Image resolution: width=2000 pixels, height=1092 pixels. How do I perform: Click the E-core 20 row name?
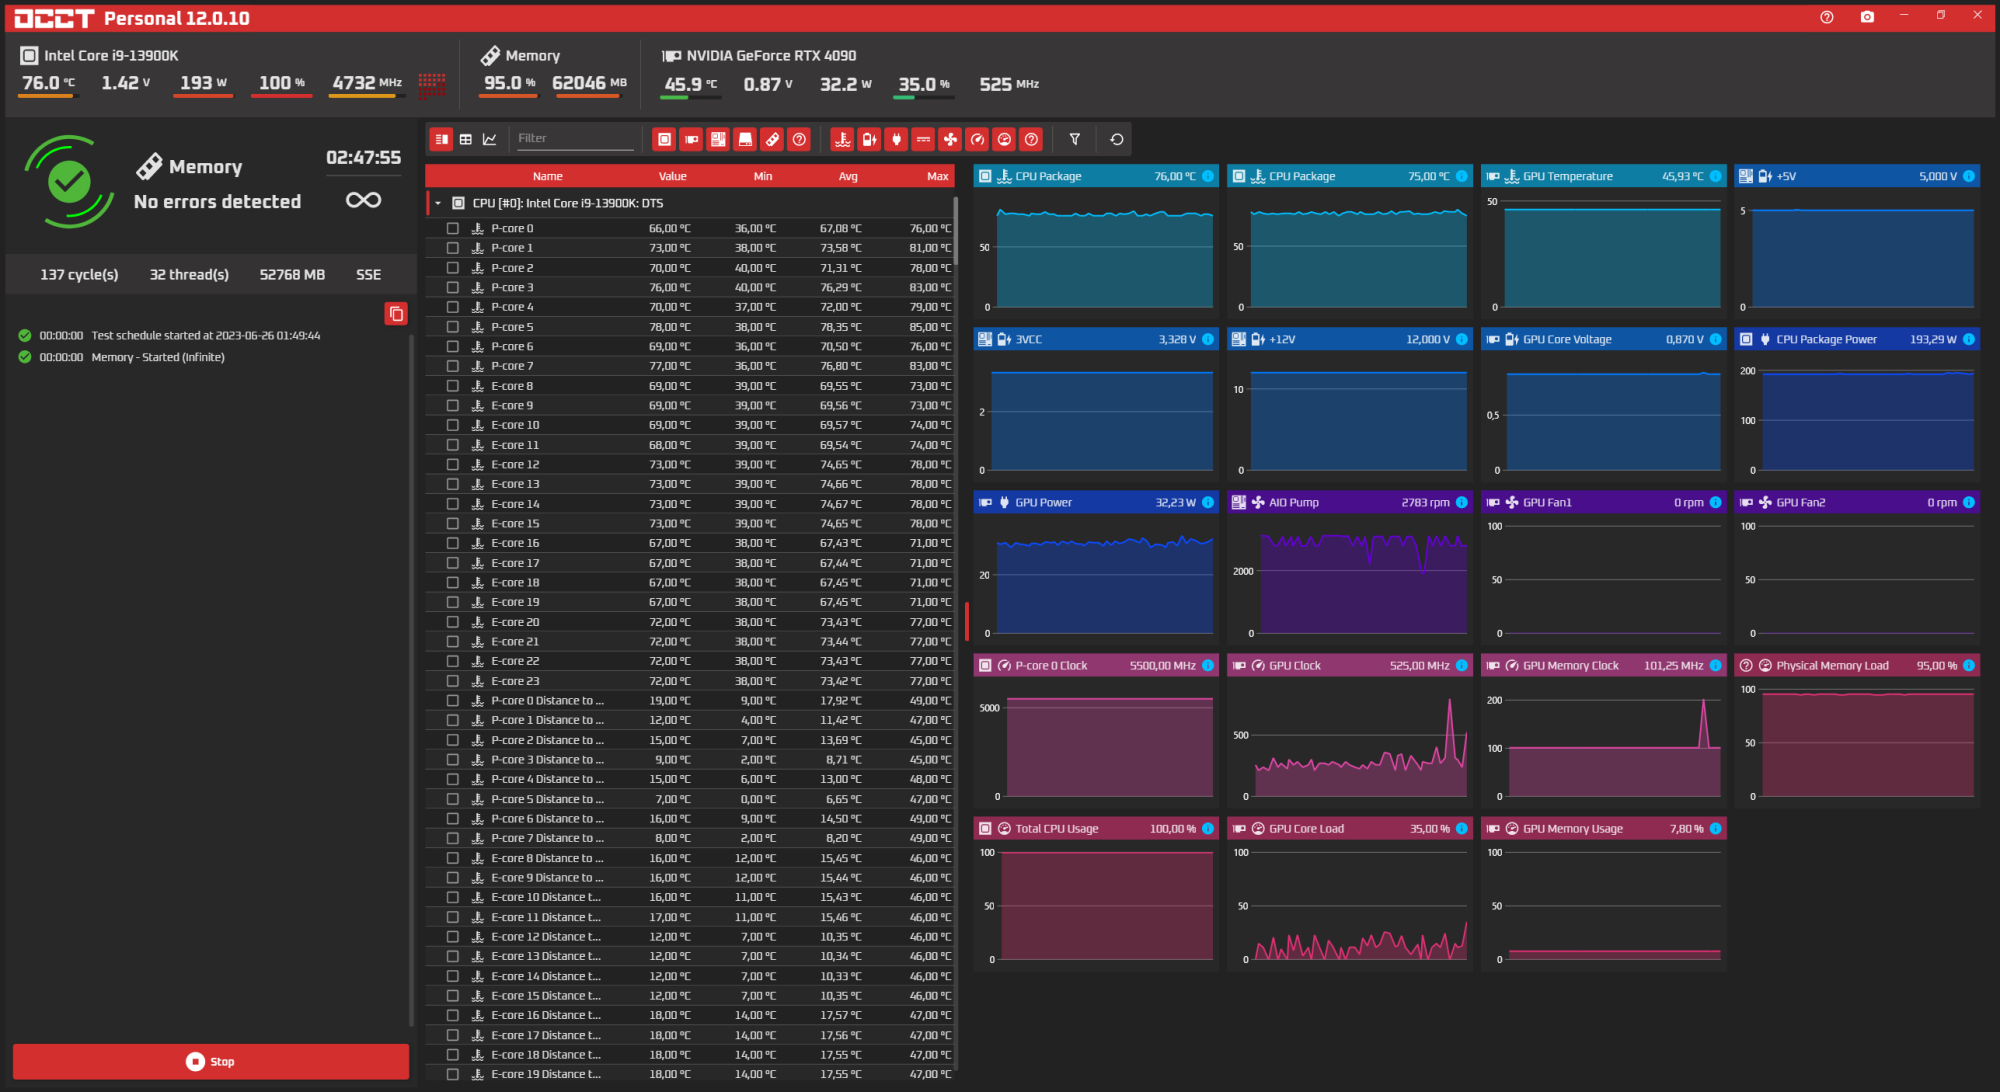[x=515, y=622]
